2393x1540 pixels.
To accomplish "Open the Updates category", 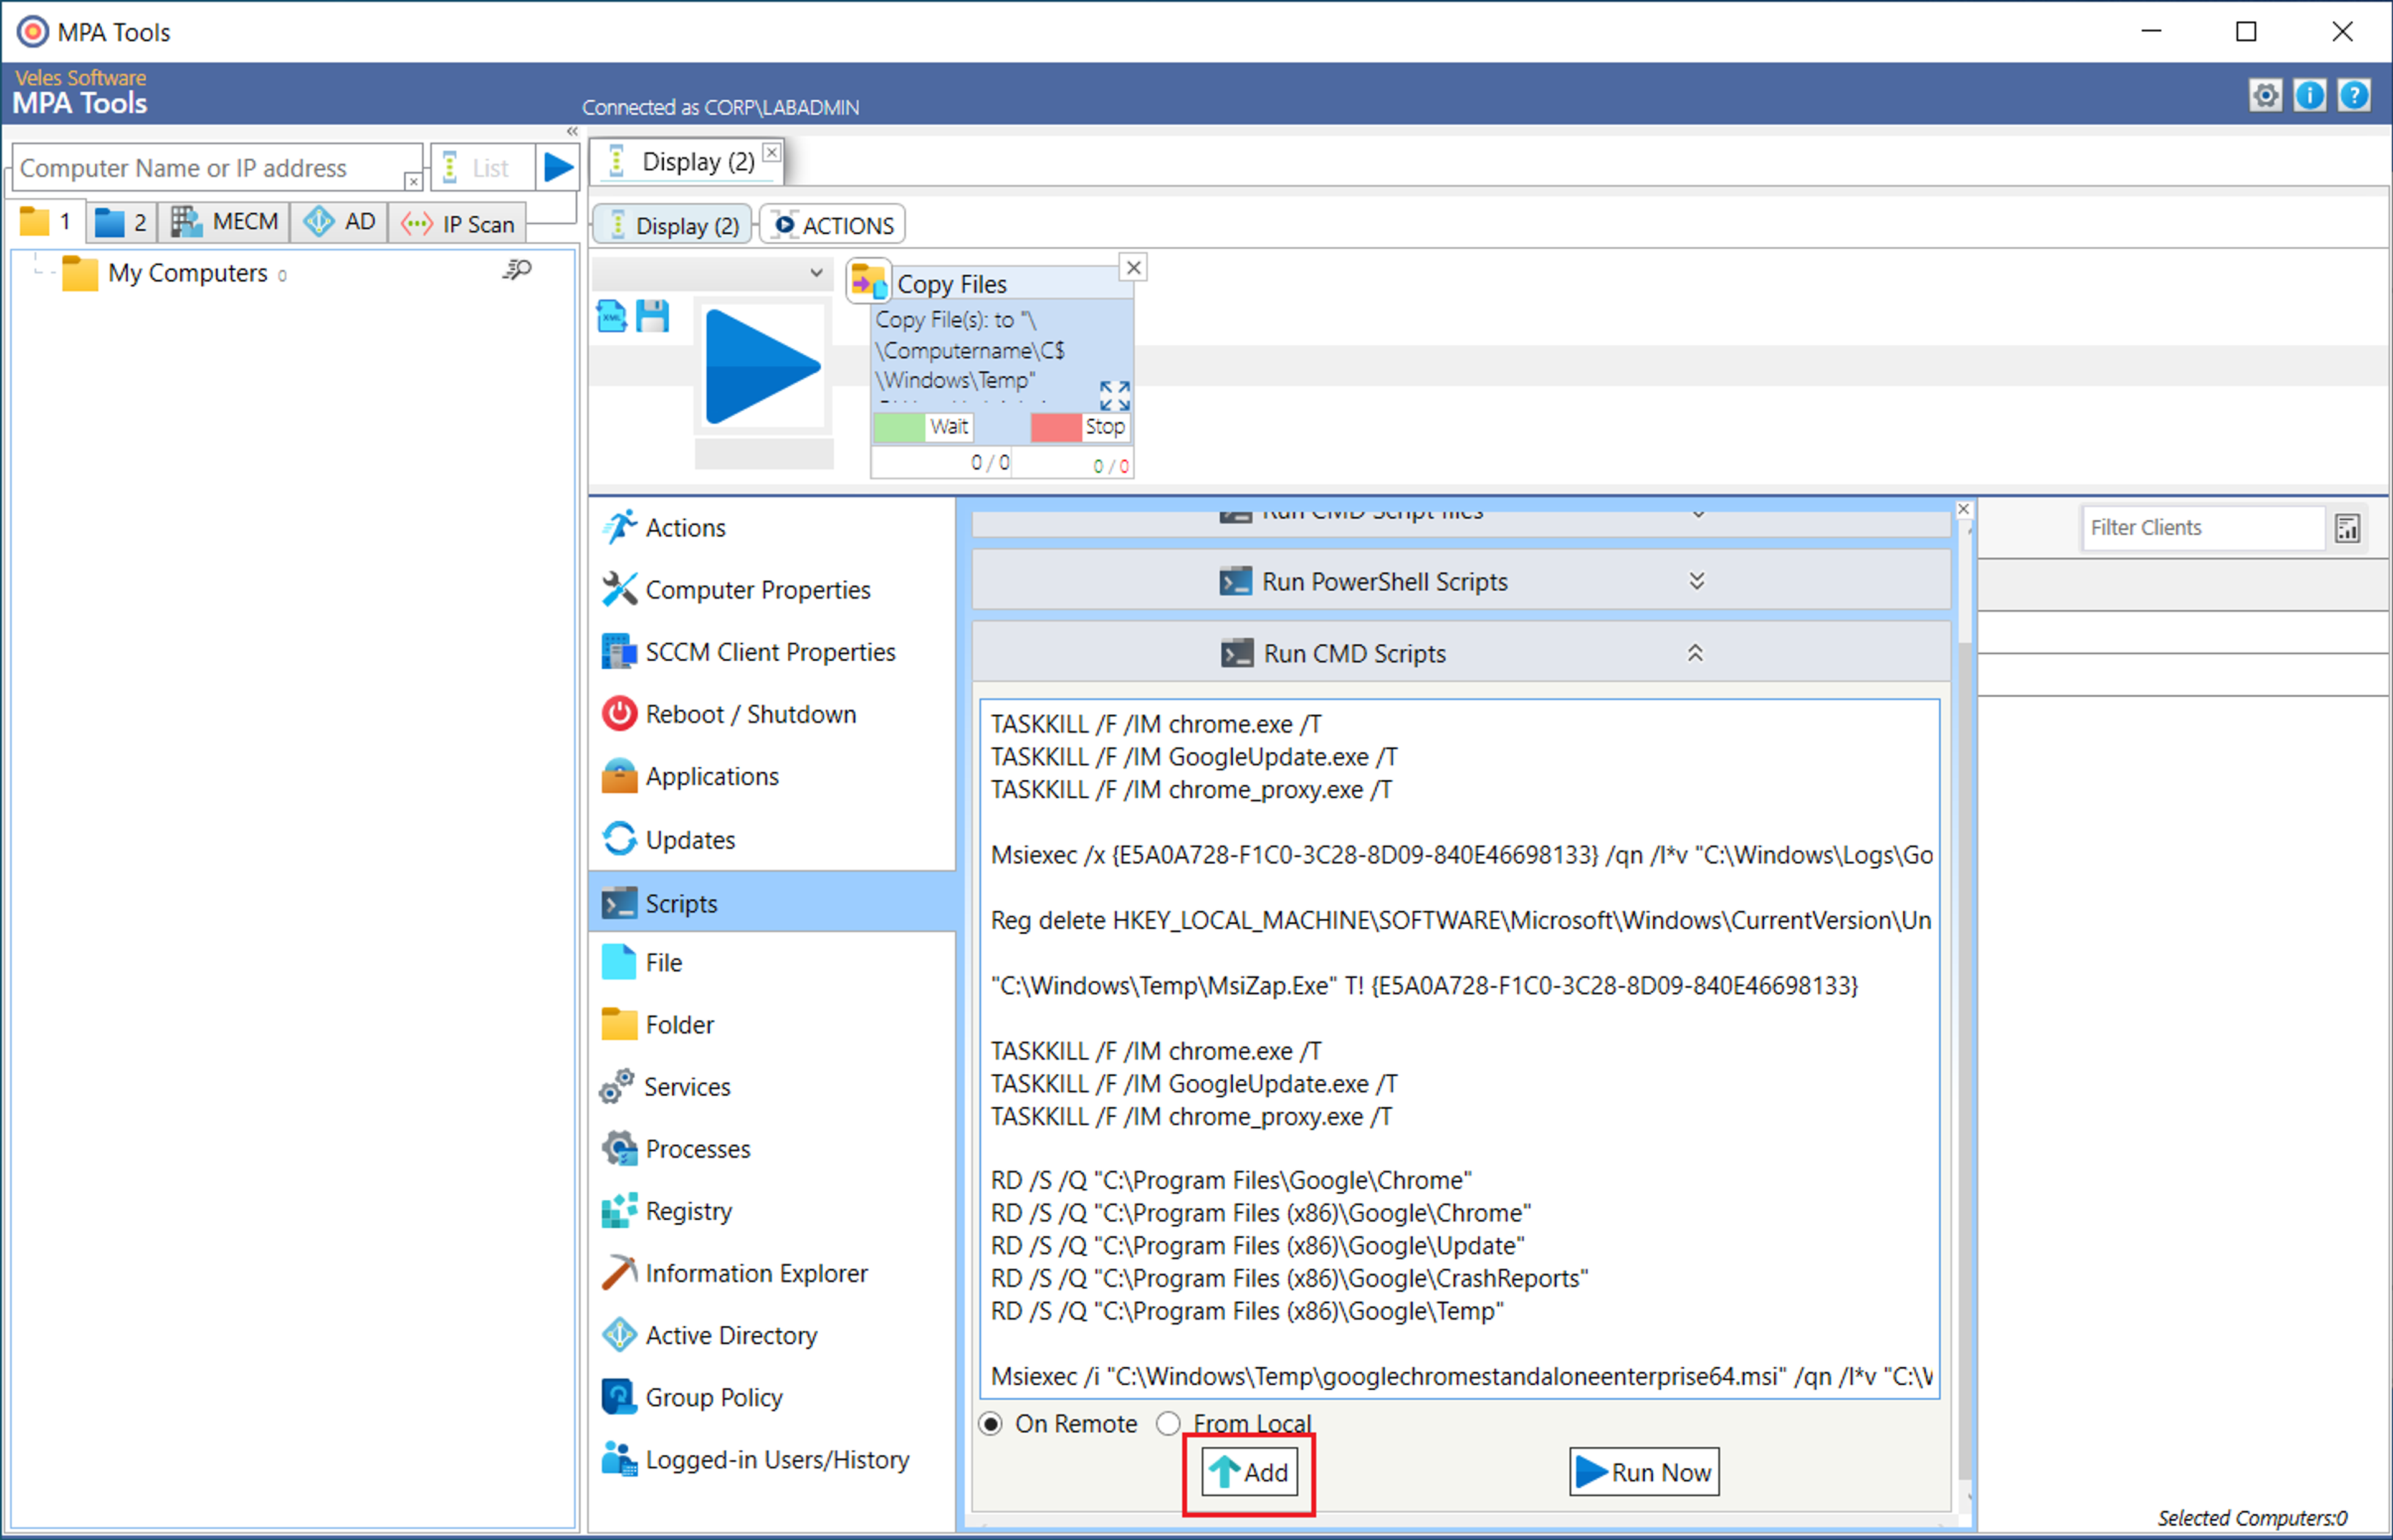I will pos(772,839).
